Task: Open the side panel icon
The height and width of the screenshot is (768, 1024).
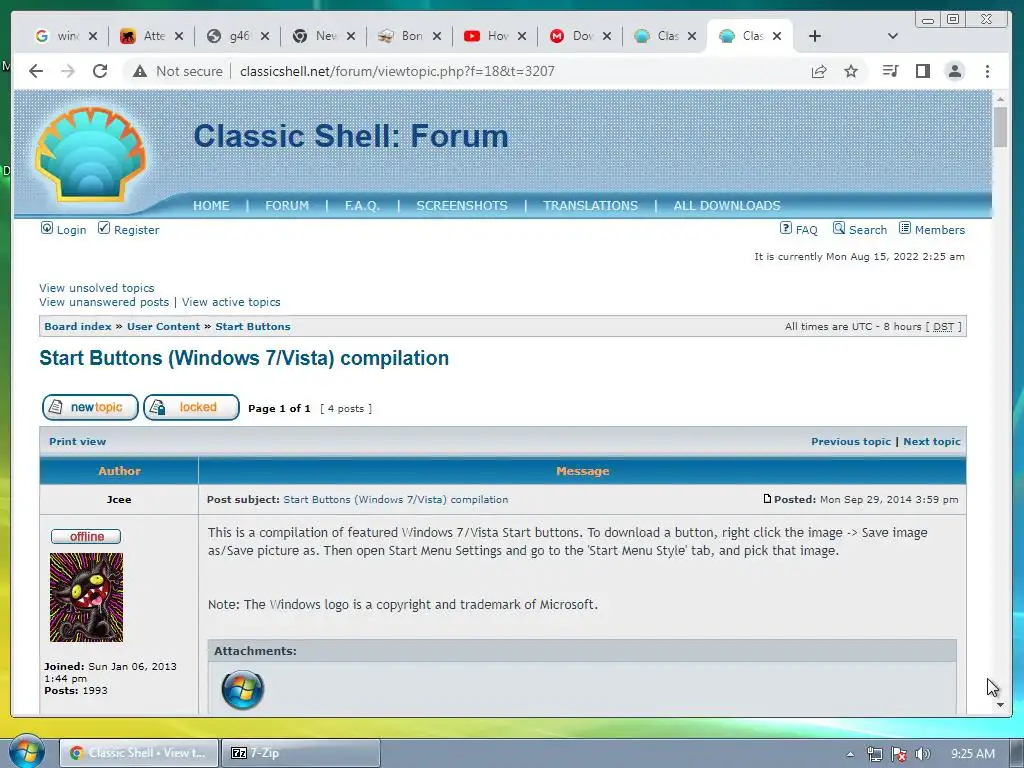Action: click(x=922, y=71)
